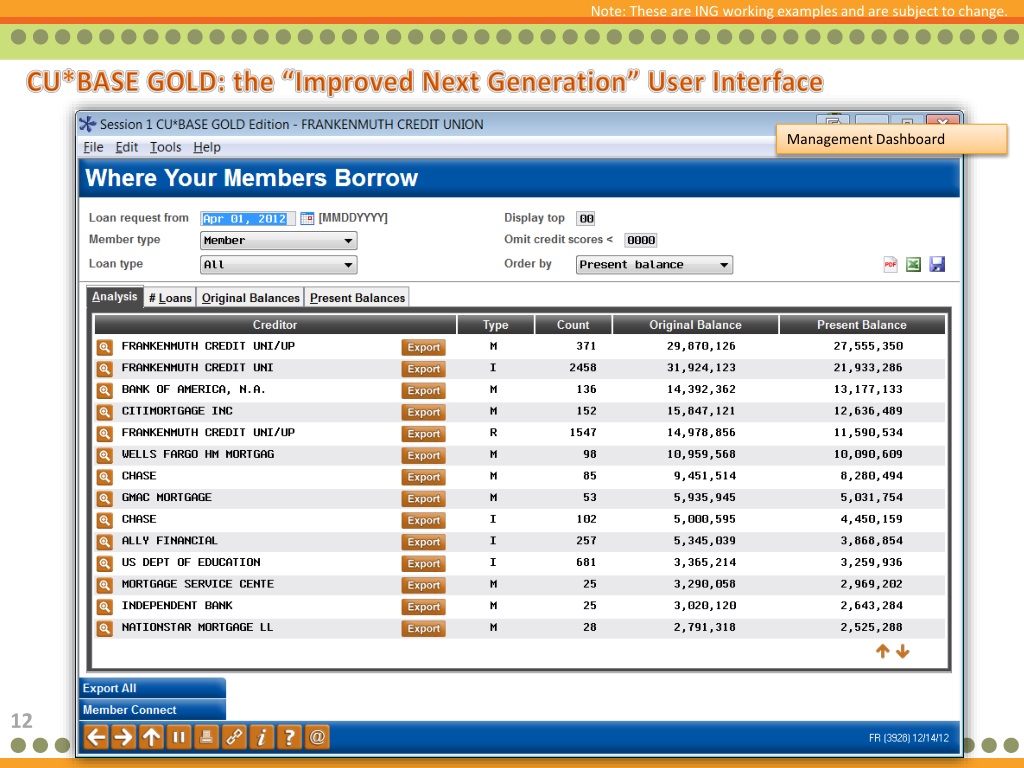Open the Help menu
The image size is (1024, 768).
click(207, 148)
